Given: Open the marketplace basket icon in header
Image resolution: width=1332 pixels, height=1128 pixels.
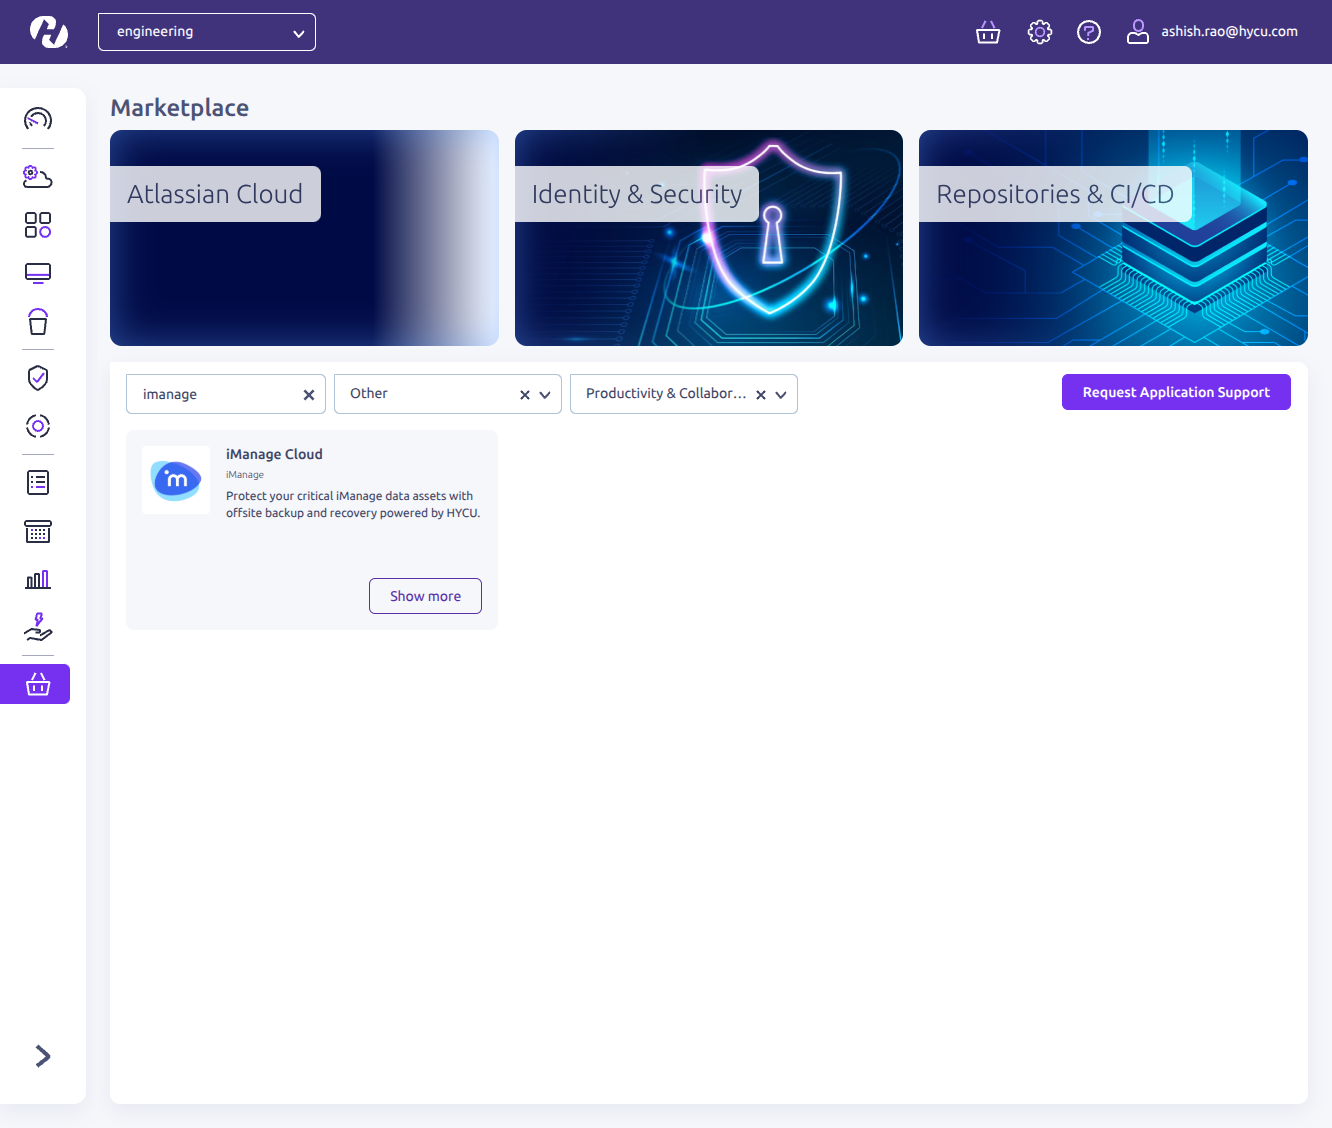Looking at the screenshot, I should [988, 32].
